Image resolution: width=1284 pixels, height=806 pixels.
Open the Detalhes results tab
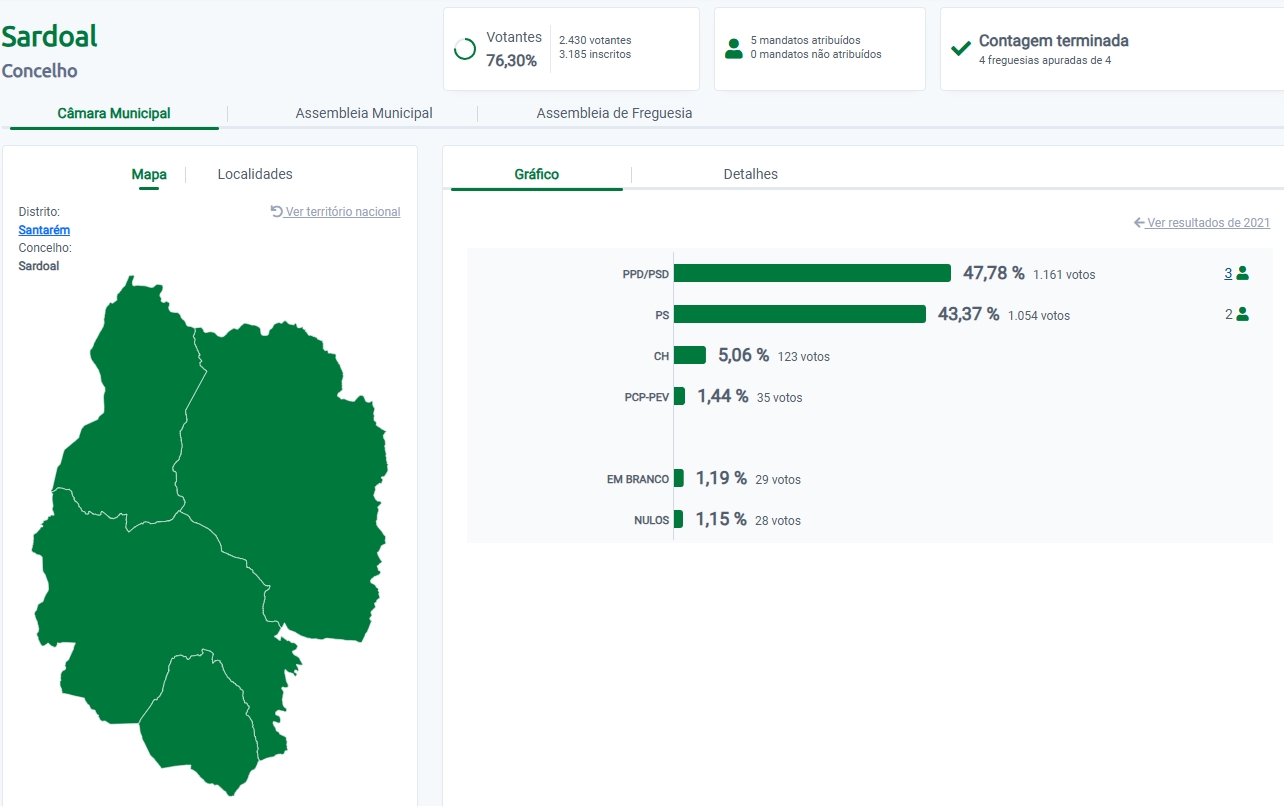(x=750, y=174)
